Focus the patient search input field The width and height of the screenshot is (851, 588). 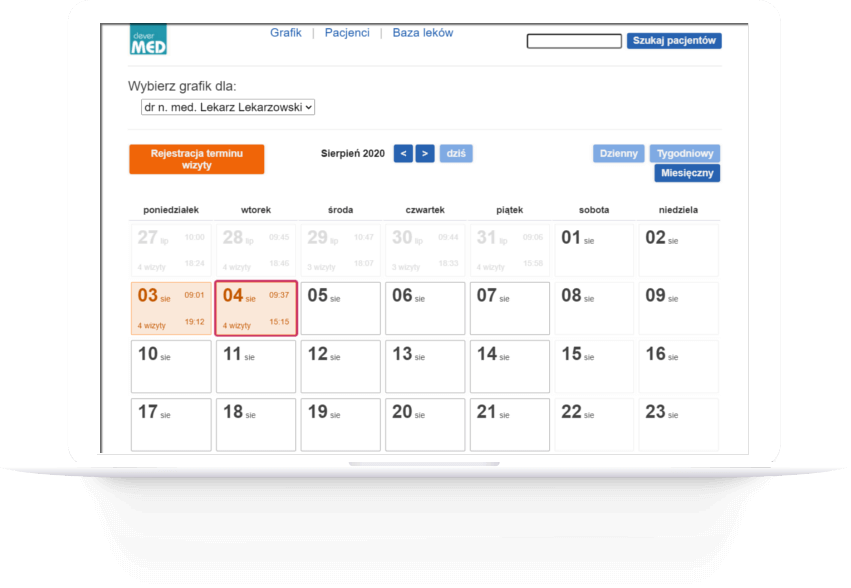point(574,41)
